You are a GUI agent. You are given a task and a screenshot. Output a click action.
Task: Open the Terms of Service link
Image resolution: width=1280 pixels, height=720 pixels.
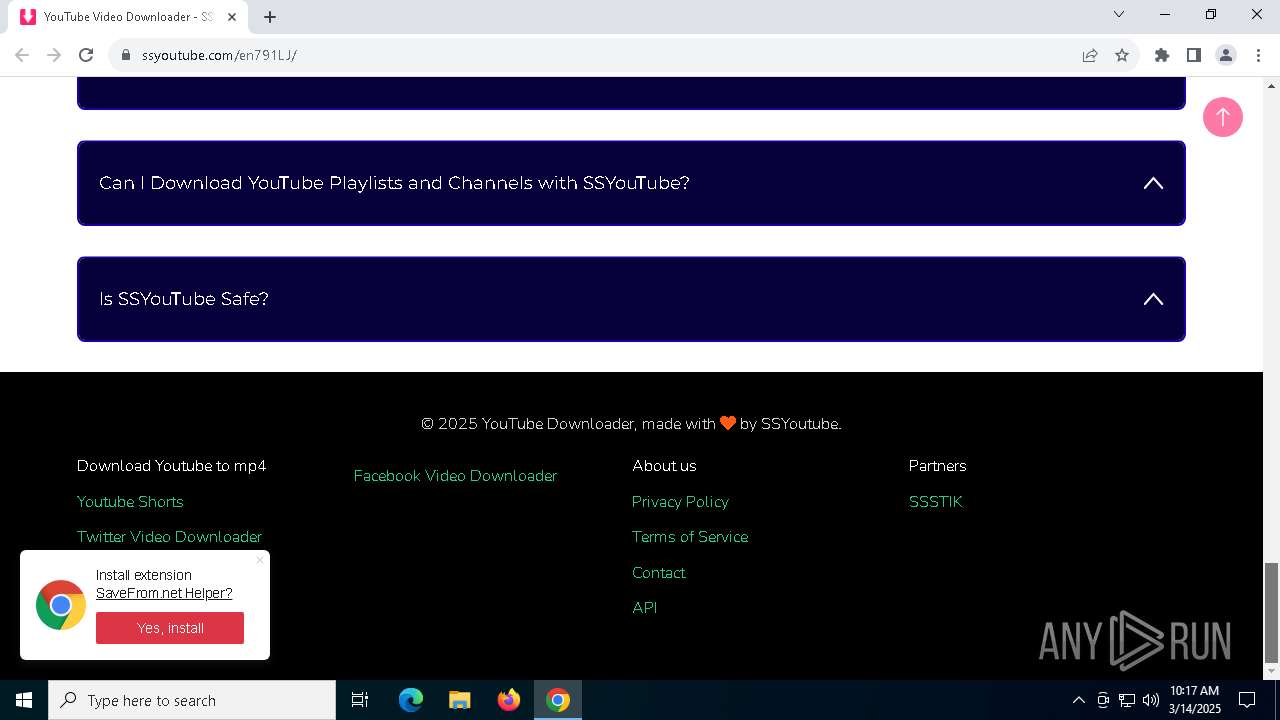[690, 537]
